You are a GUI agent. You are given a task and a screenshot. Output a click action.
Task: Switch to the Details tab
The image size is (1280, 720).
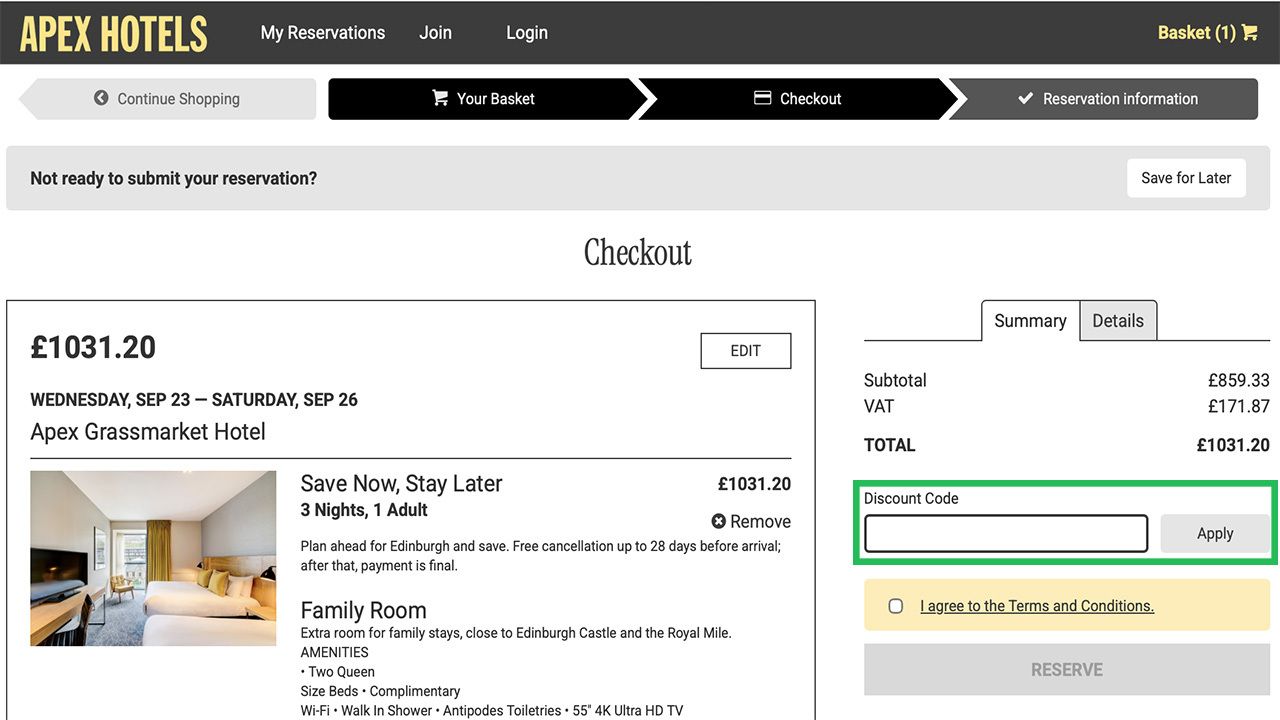pyautogui.click(x=1118, y=321)
